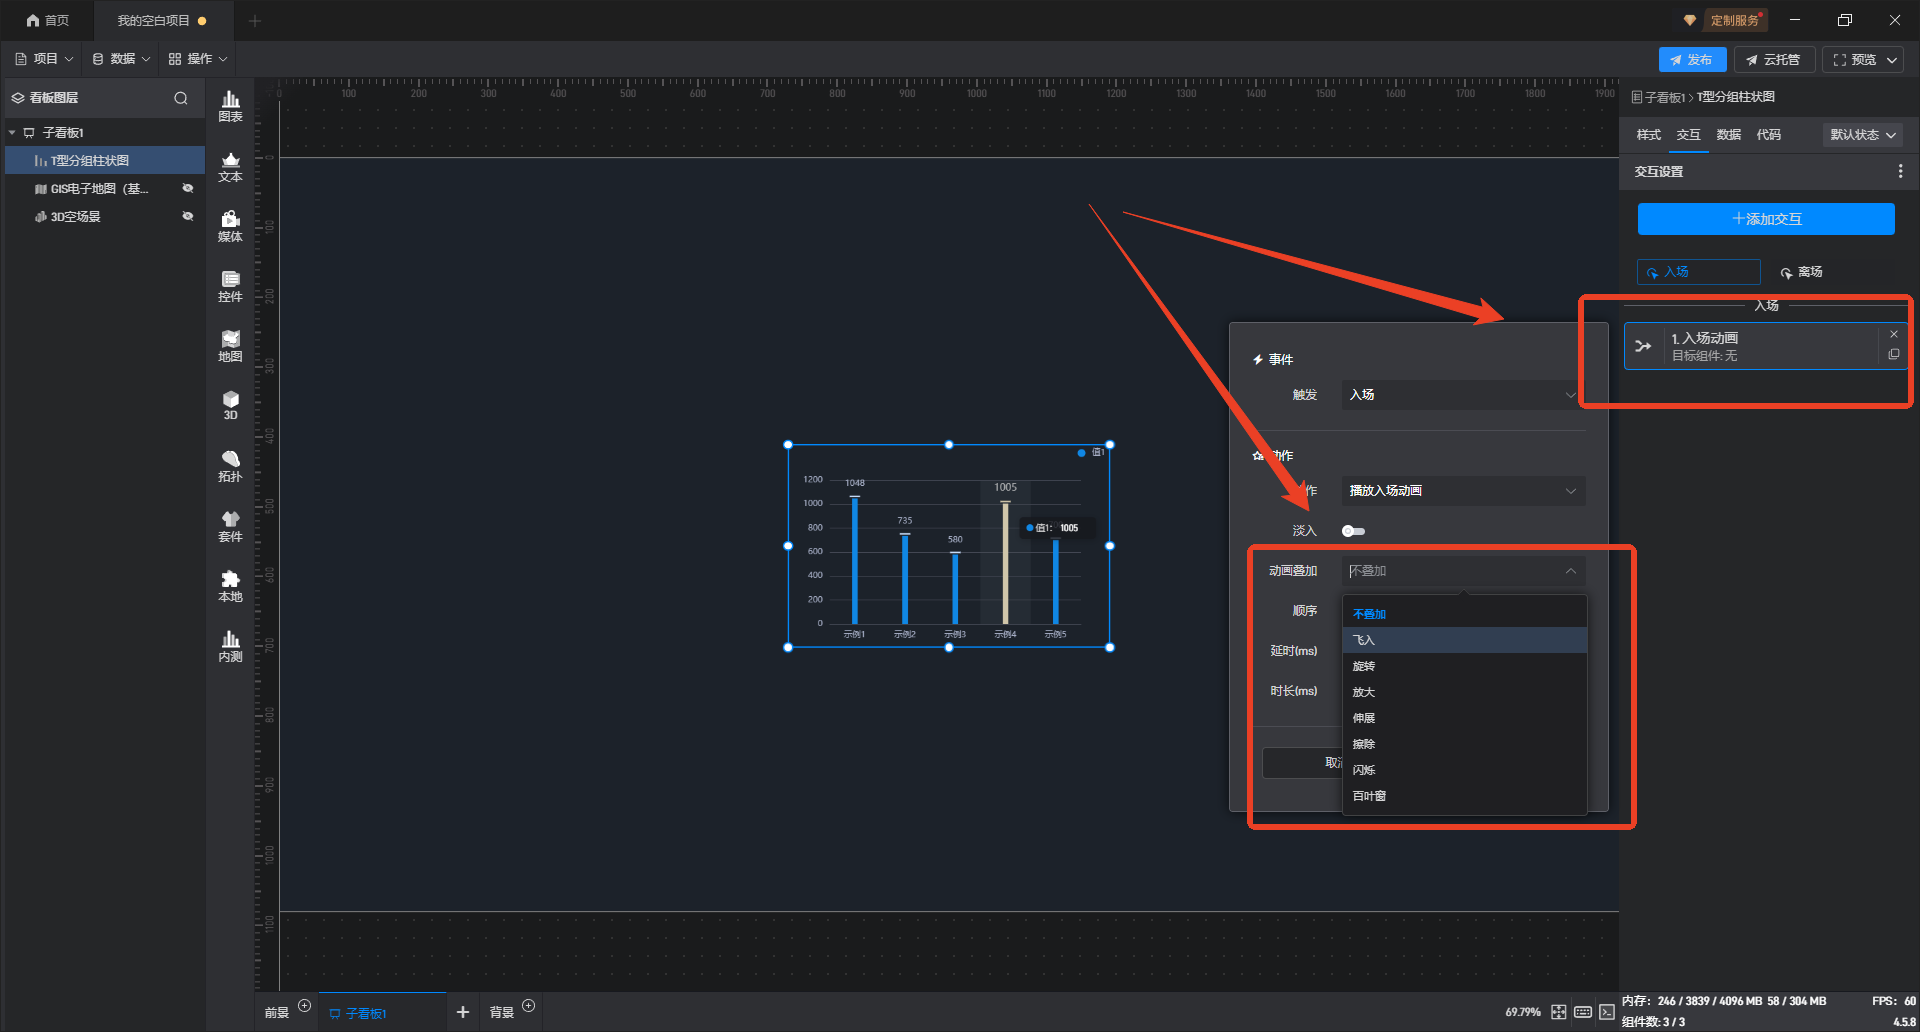
Task: Show the hidden GIS电子地图 layer
Action: pyautogui.click(x=188, y=188)
